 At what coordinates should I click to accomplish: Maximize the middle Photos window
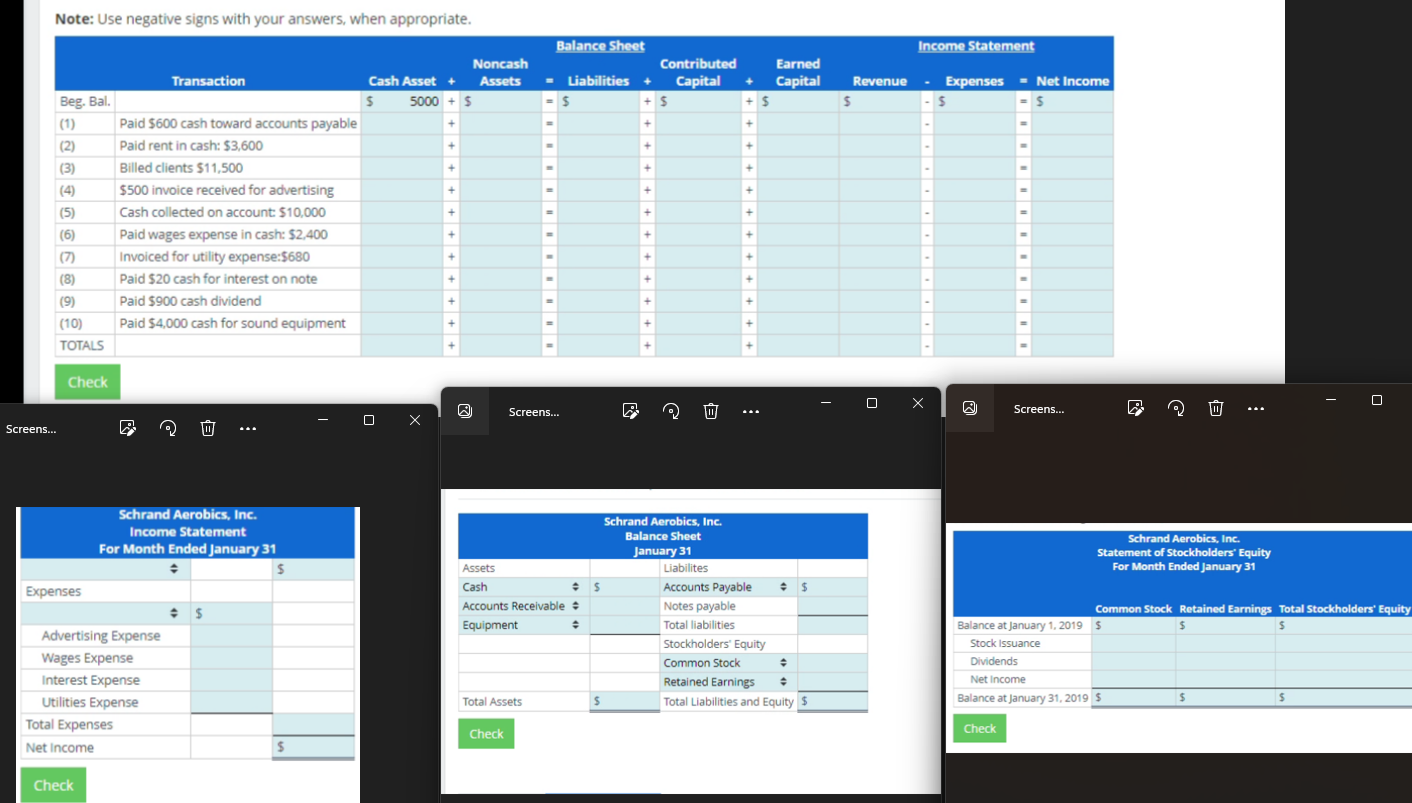(x=872, y=403)
